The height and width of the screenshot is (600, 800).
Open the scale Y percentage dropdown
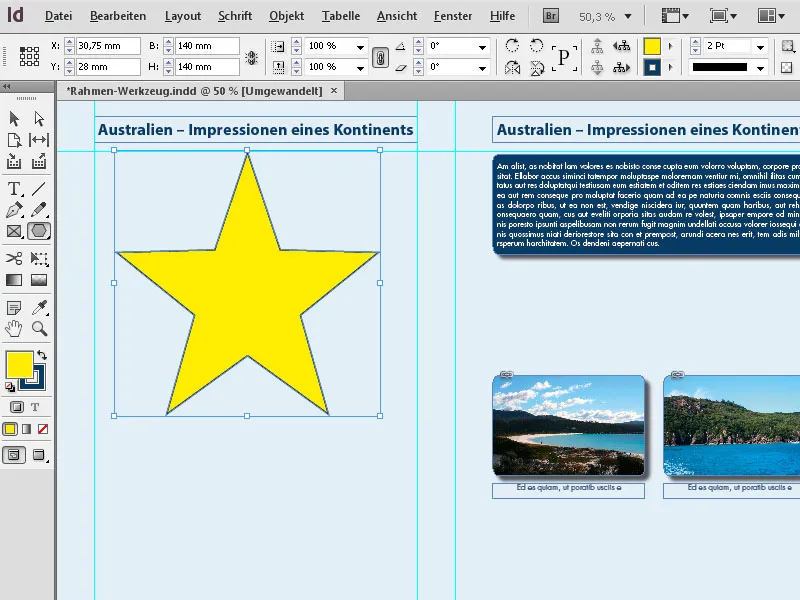(x=360, y=68)
